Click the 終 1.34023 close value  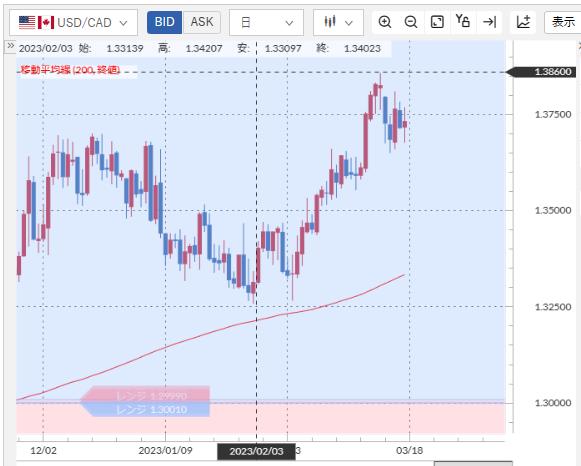[349, 49]
